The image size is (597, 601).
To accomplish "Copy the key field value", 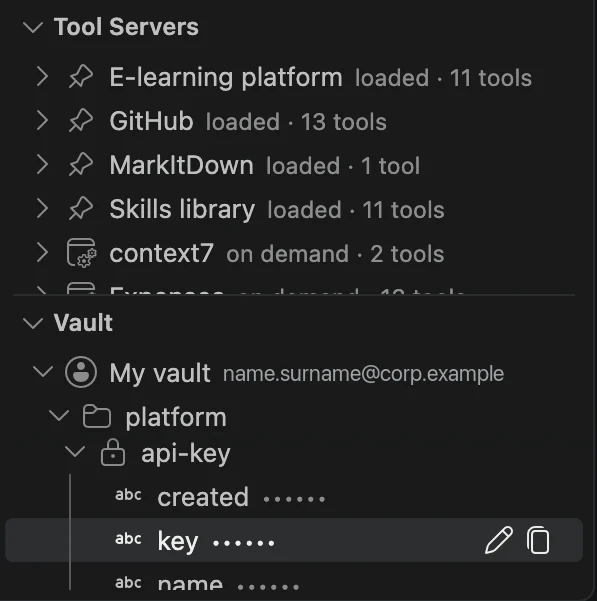I will [x=538, y=540].
